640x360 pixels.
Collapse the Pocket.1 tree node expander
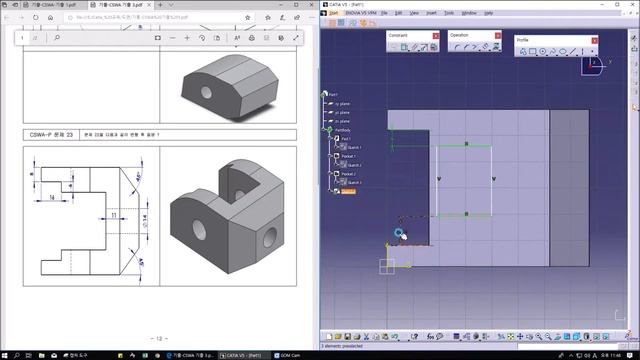pyautogui.click(x=330, y=156)
